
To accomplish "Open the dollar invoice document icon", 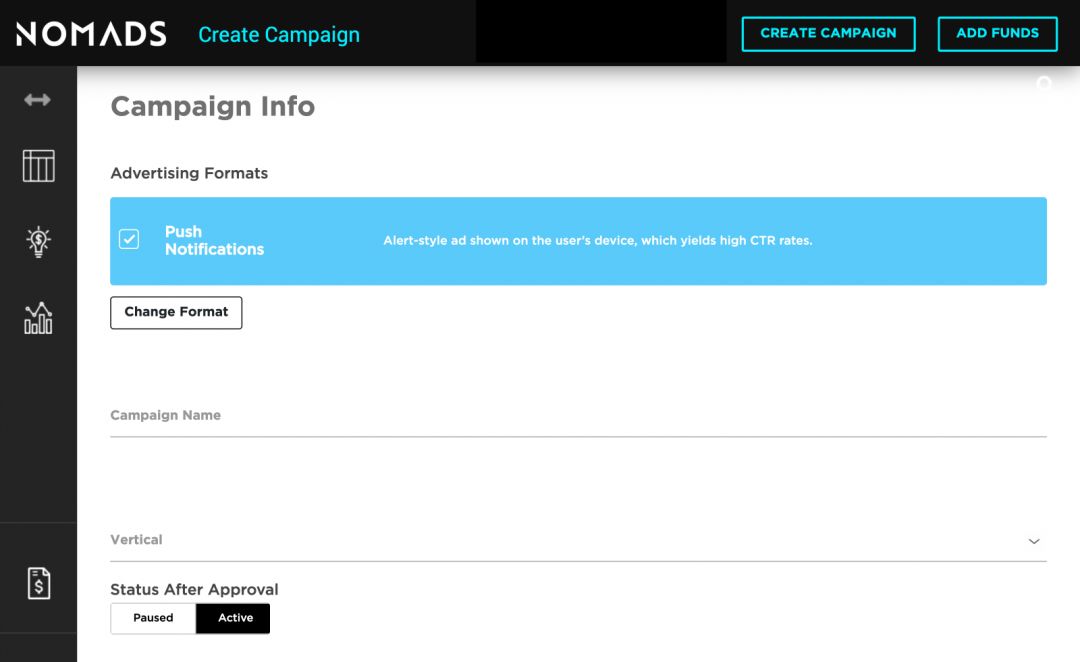I will click(38, 583).
